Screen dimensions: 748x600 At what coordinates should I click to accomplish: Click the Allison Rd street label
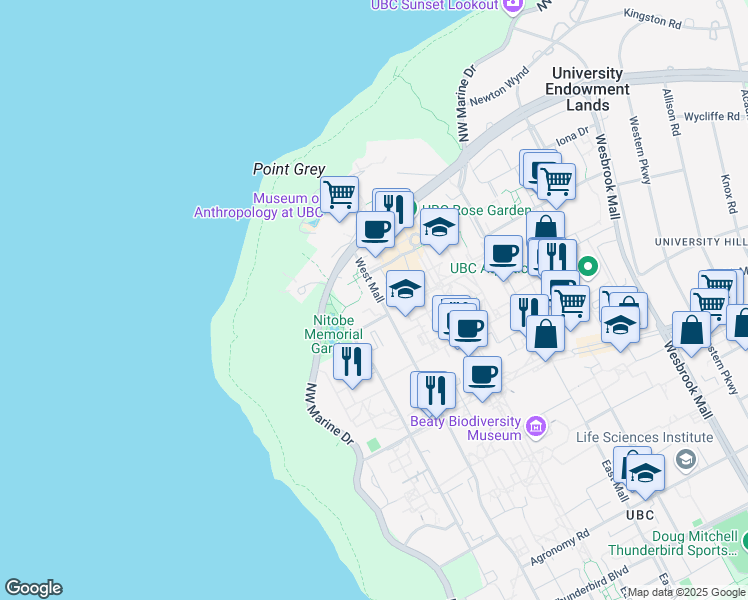671,113
